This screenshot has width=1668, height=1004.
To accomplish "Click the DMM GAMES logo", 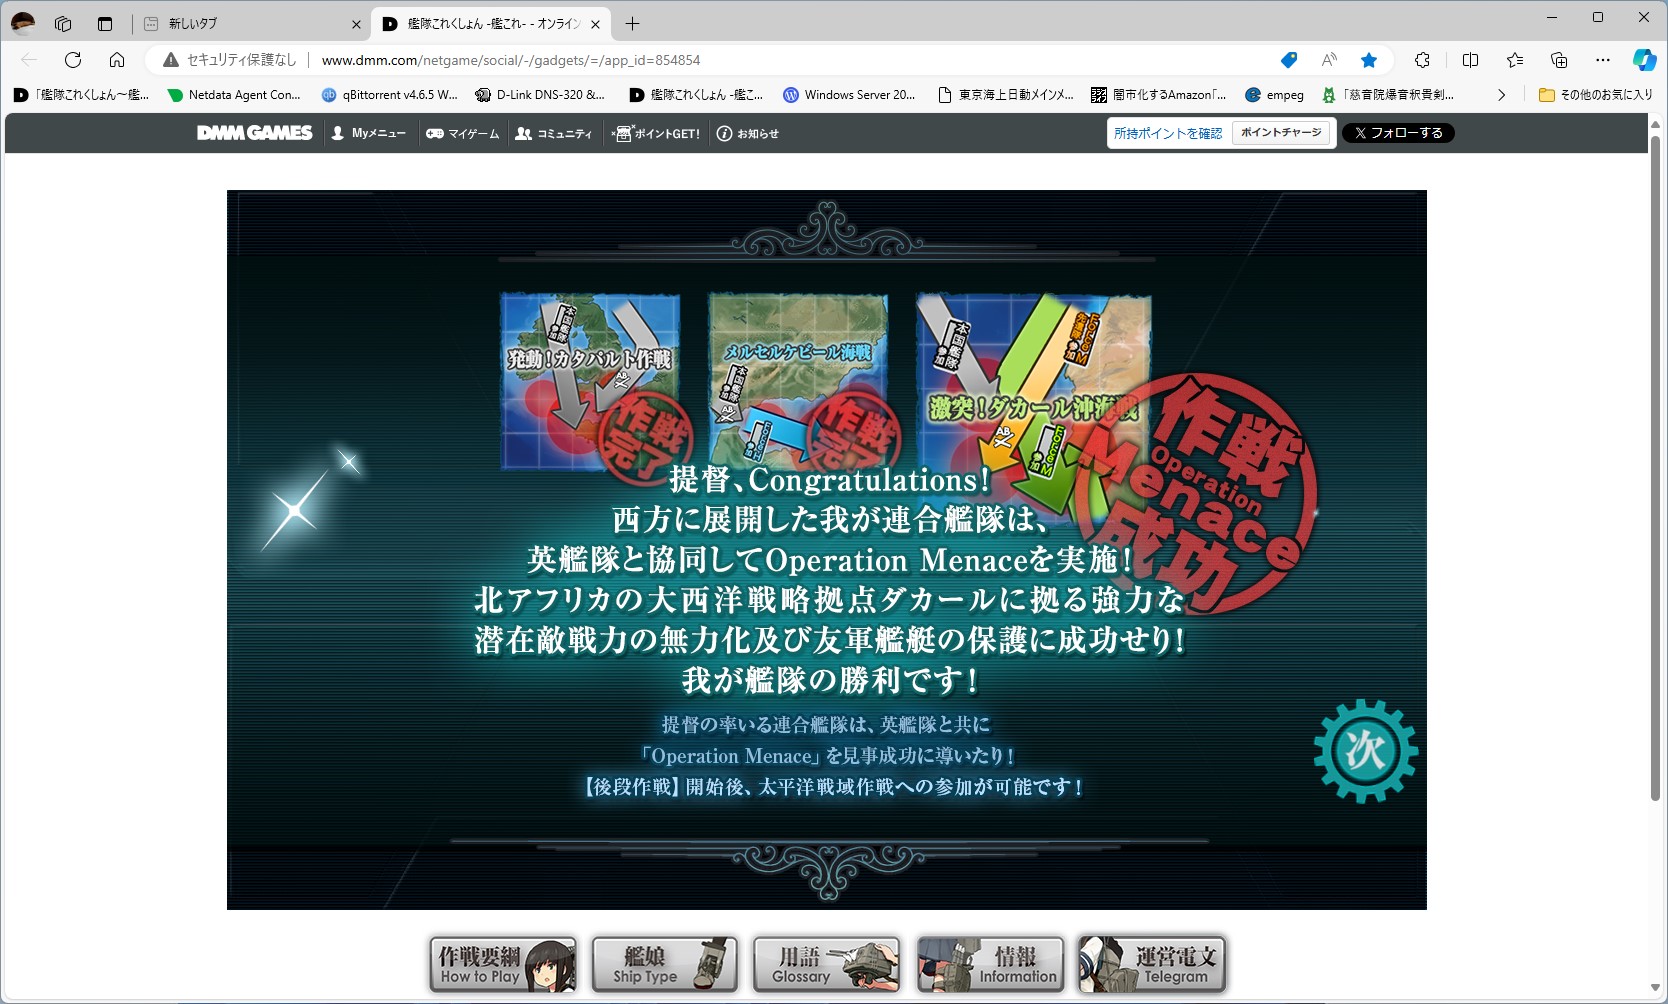I will (255, 133).
